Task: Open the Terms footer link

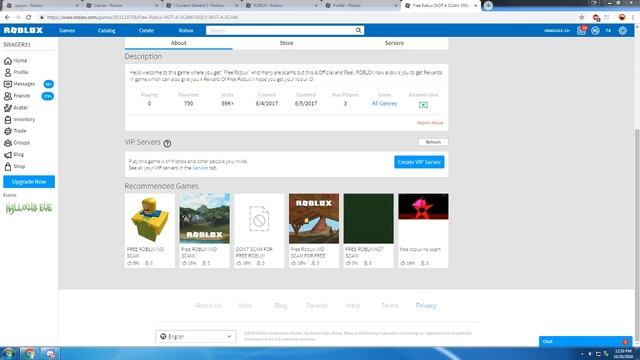Action: click(x=389, y=306)
